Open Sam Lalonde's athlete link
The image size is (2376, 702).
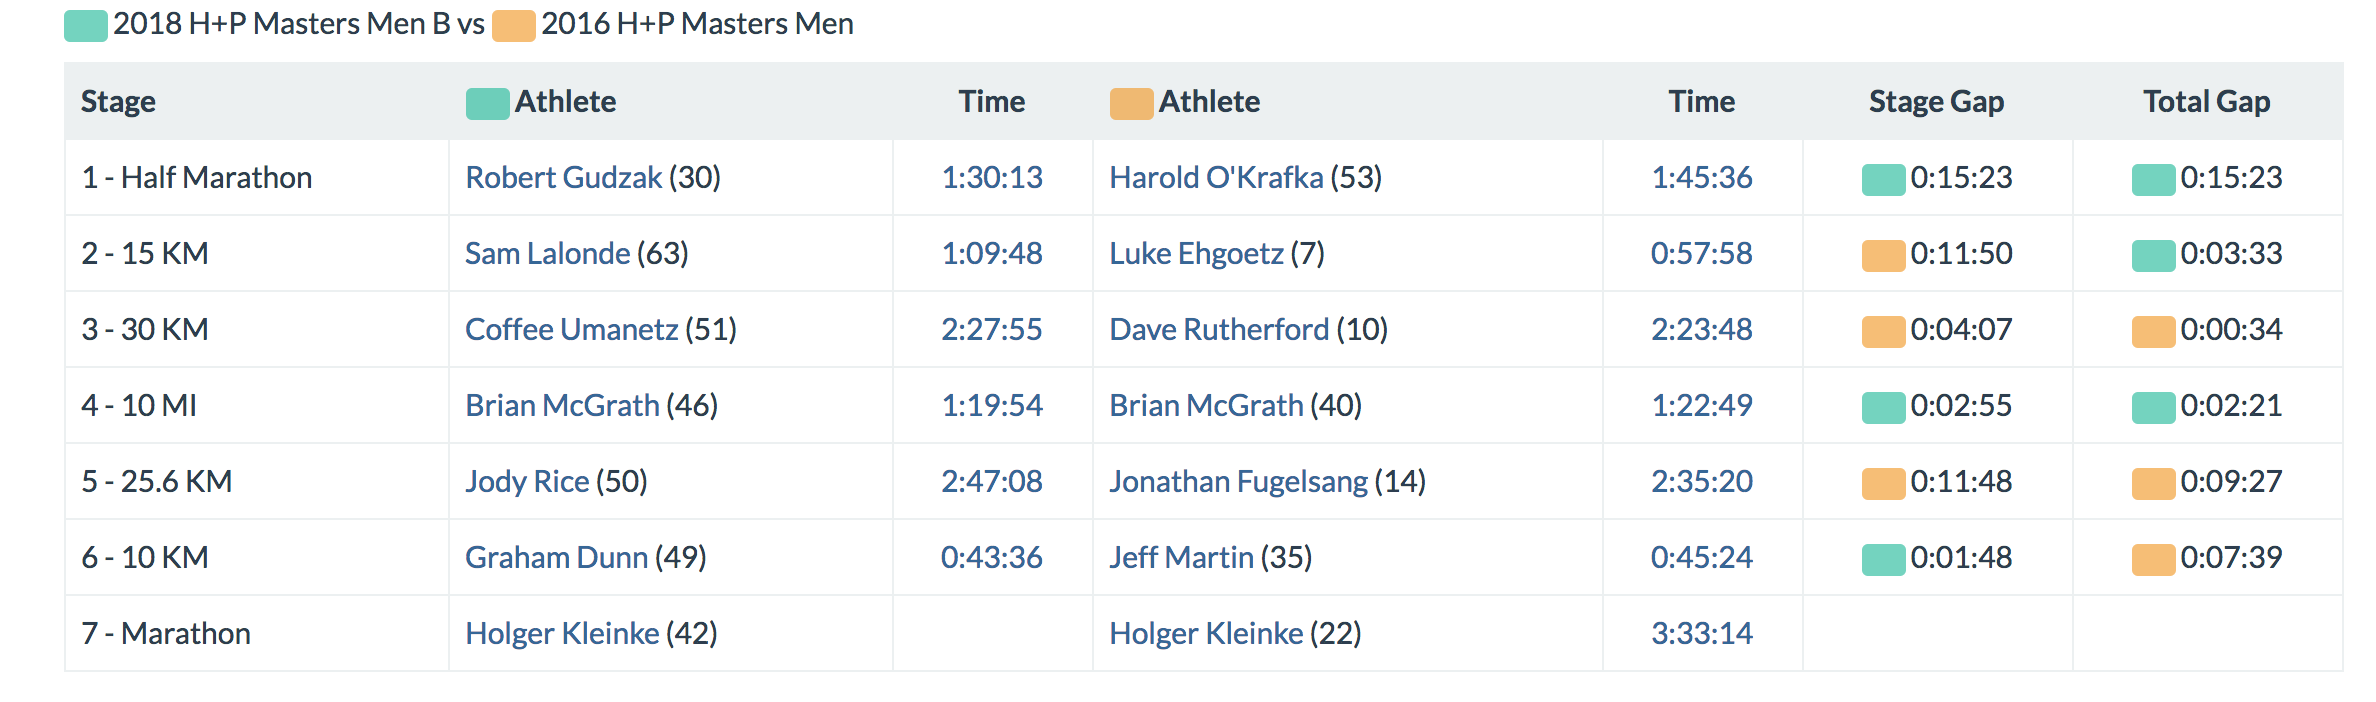coord(547,254)
